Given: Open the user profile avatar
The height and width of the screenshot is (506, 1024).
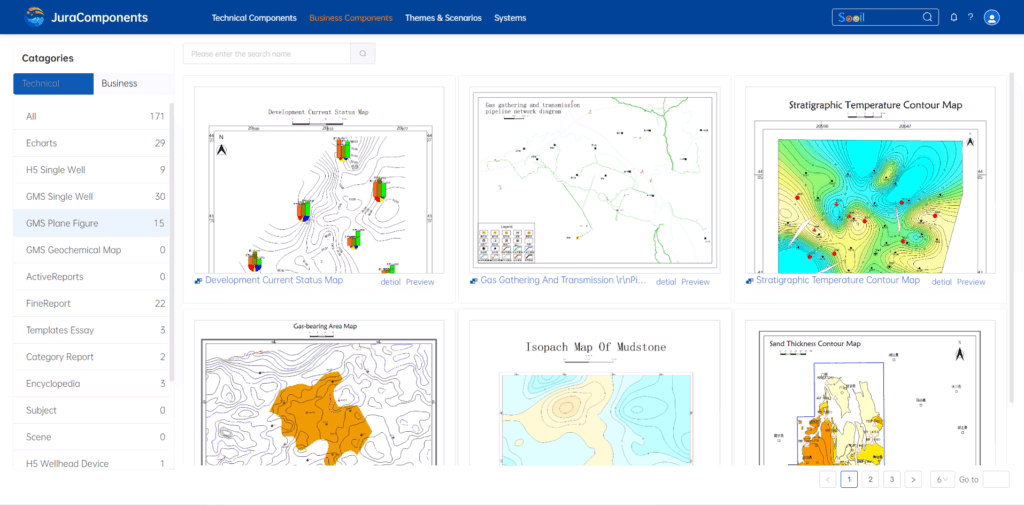Looking at the screenshot, I should point(991,17).
